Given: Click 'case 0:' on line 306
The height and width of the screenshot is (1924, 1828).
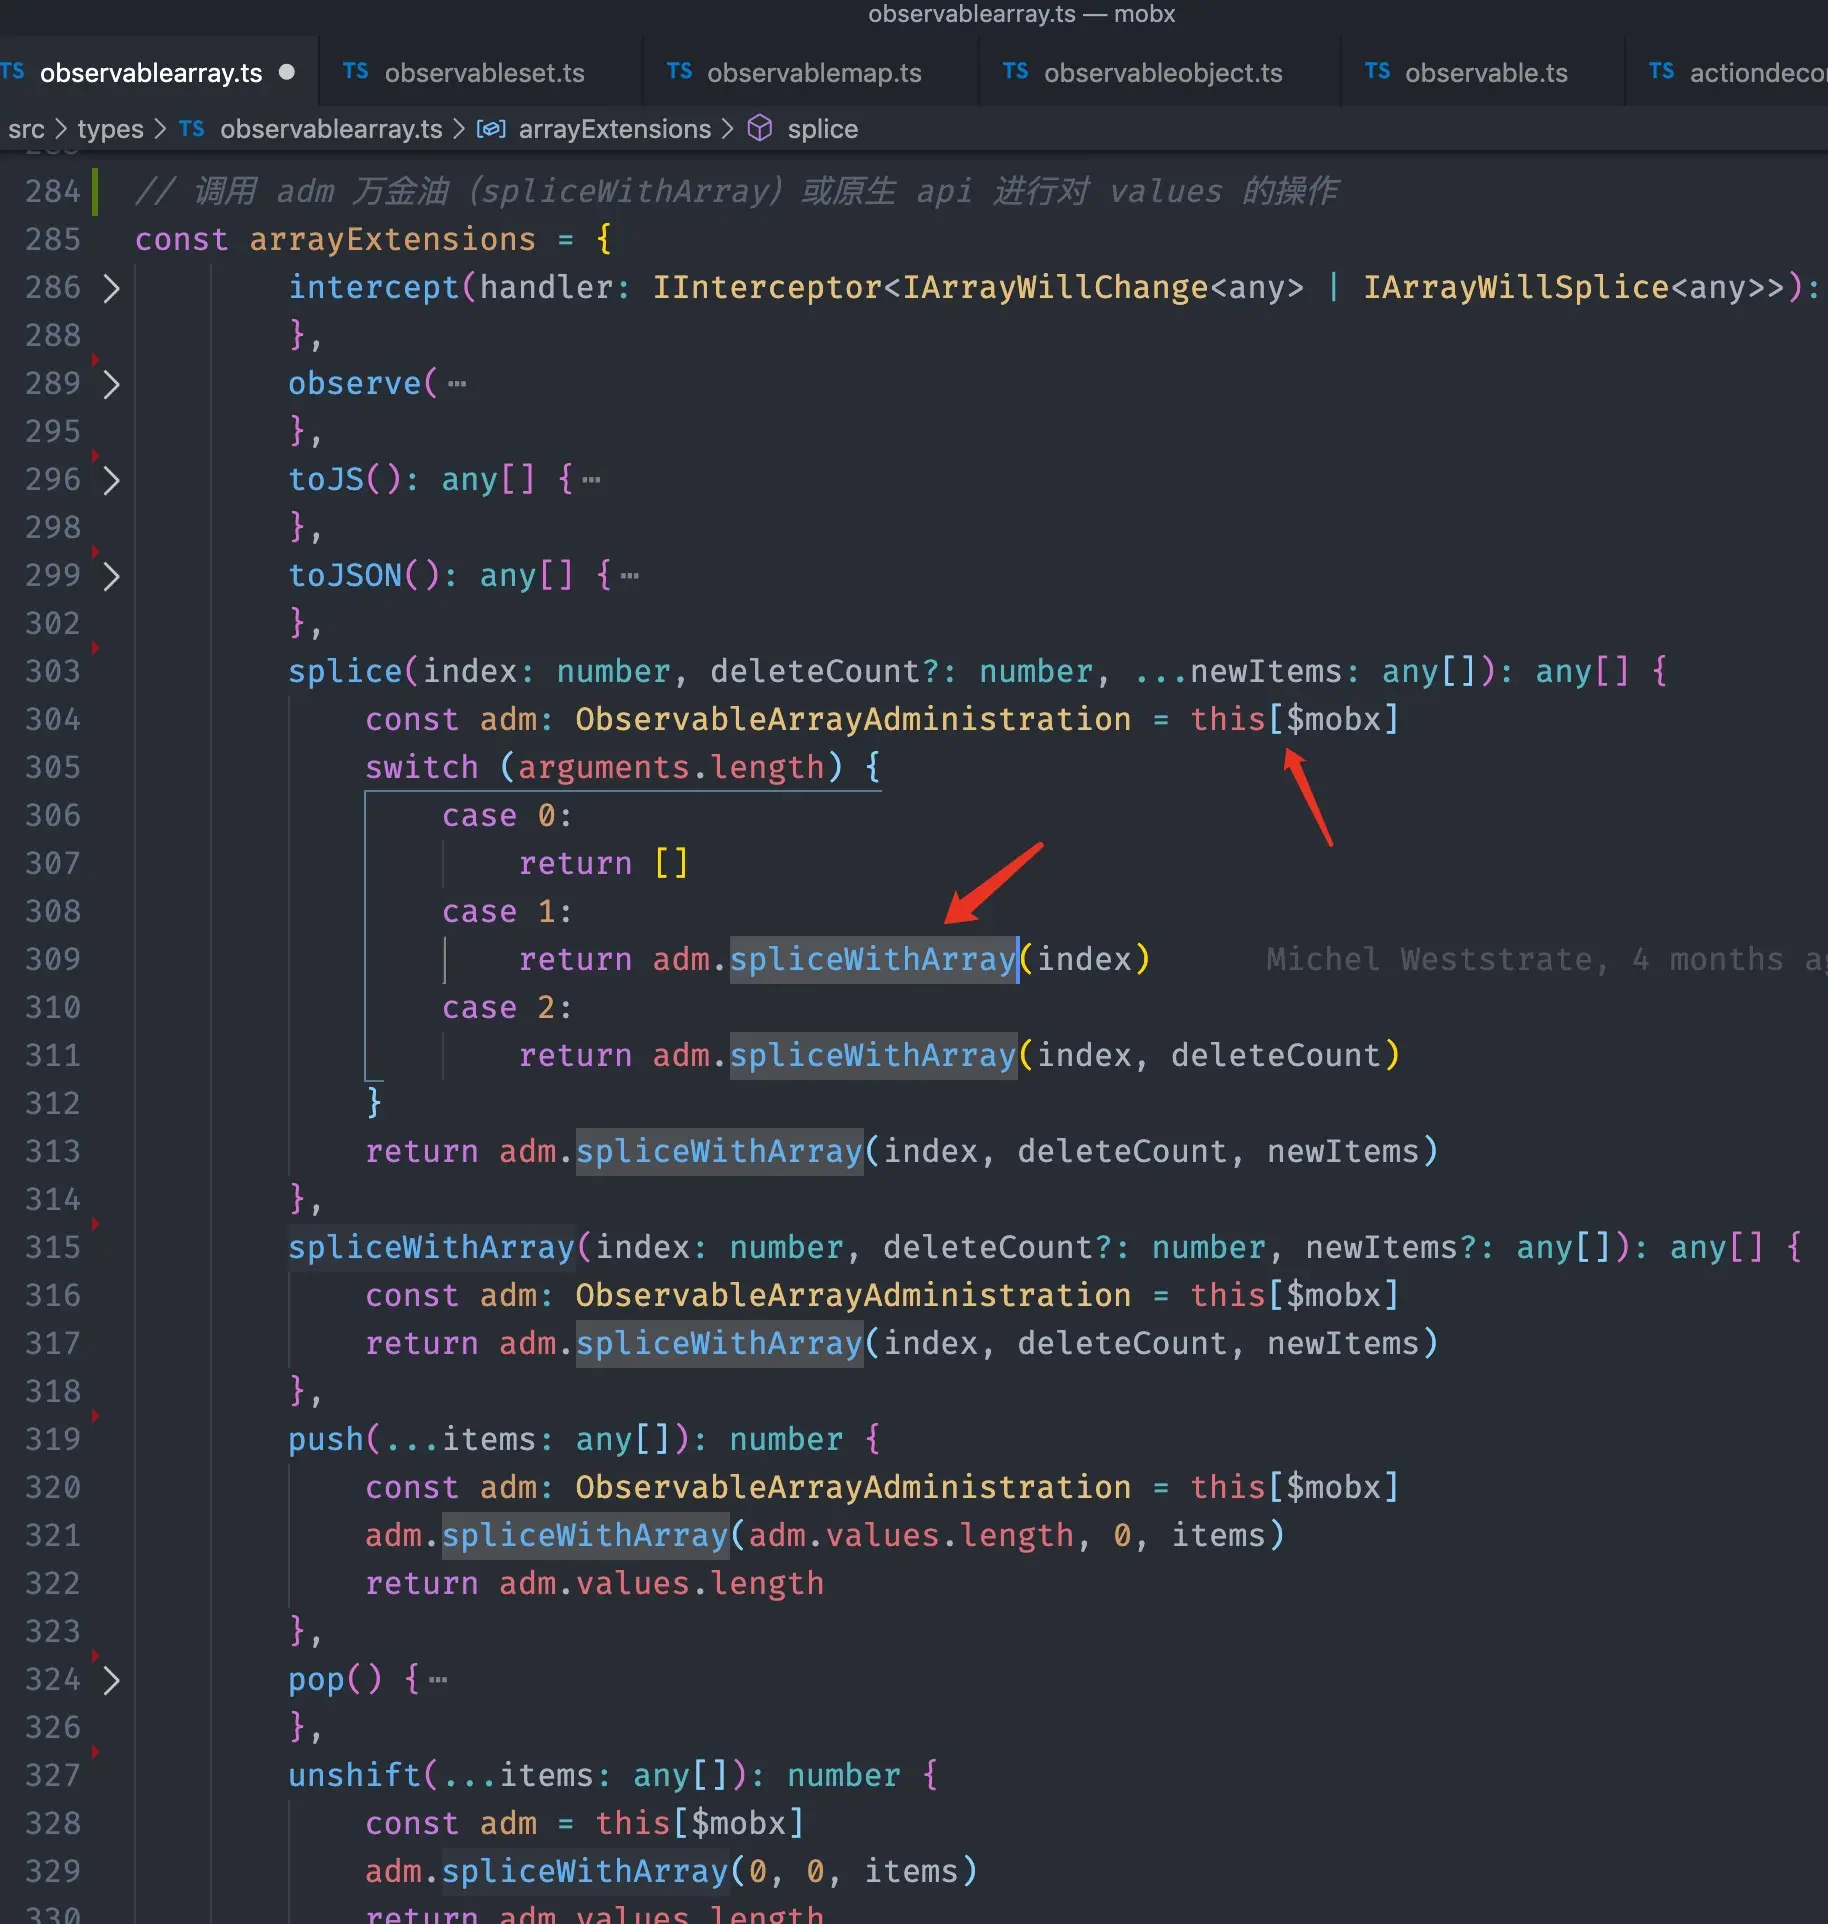Looking at the screenshot, I should pos(507,815).
